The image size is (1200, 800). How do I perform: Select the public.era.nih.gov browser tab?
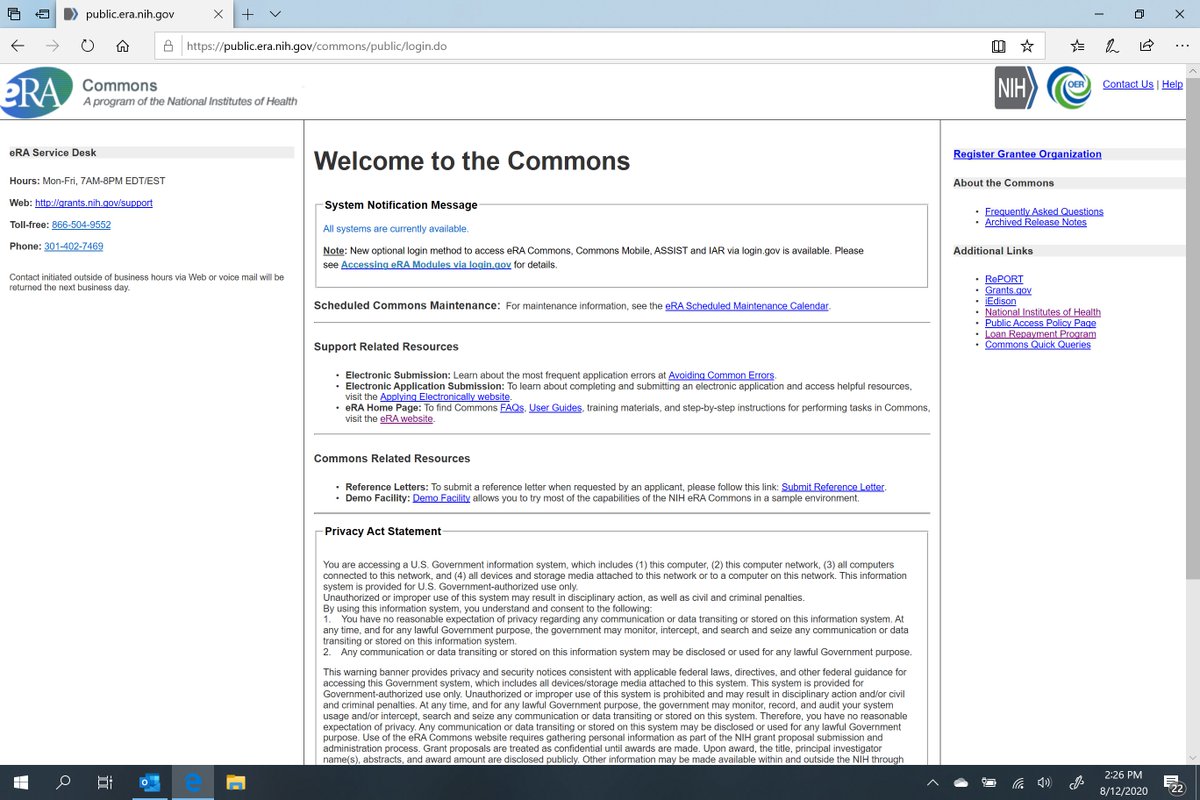[145, 15]
